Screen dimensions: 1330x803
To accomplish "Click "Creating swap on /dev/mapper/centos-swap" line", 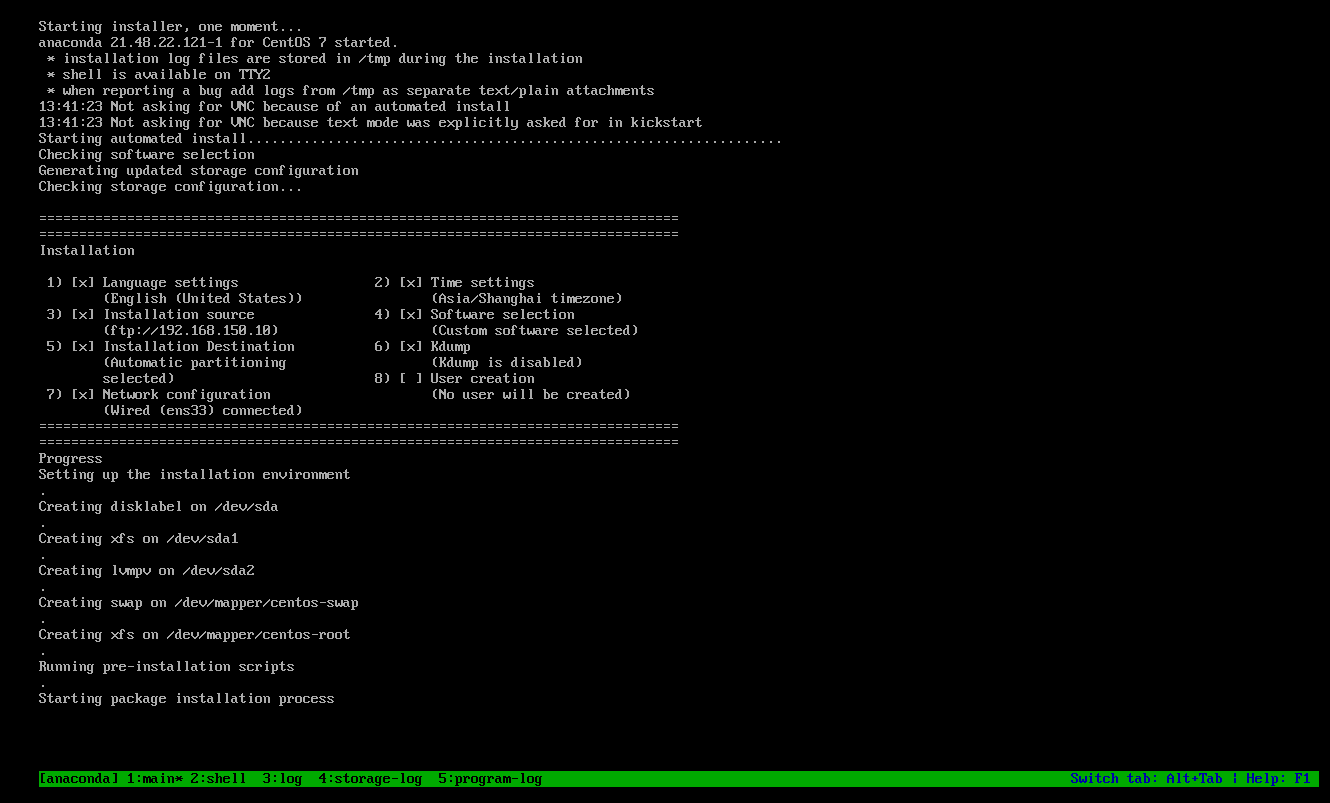I will pos(199,603).
